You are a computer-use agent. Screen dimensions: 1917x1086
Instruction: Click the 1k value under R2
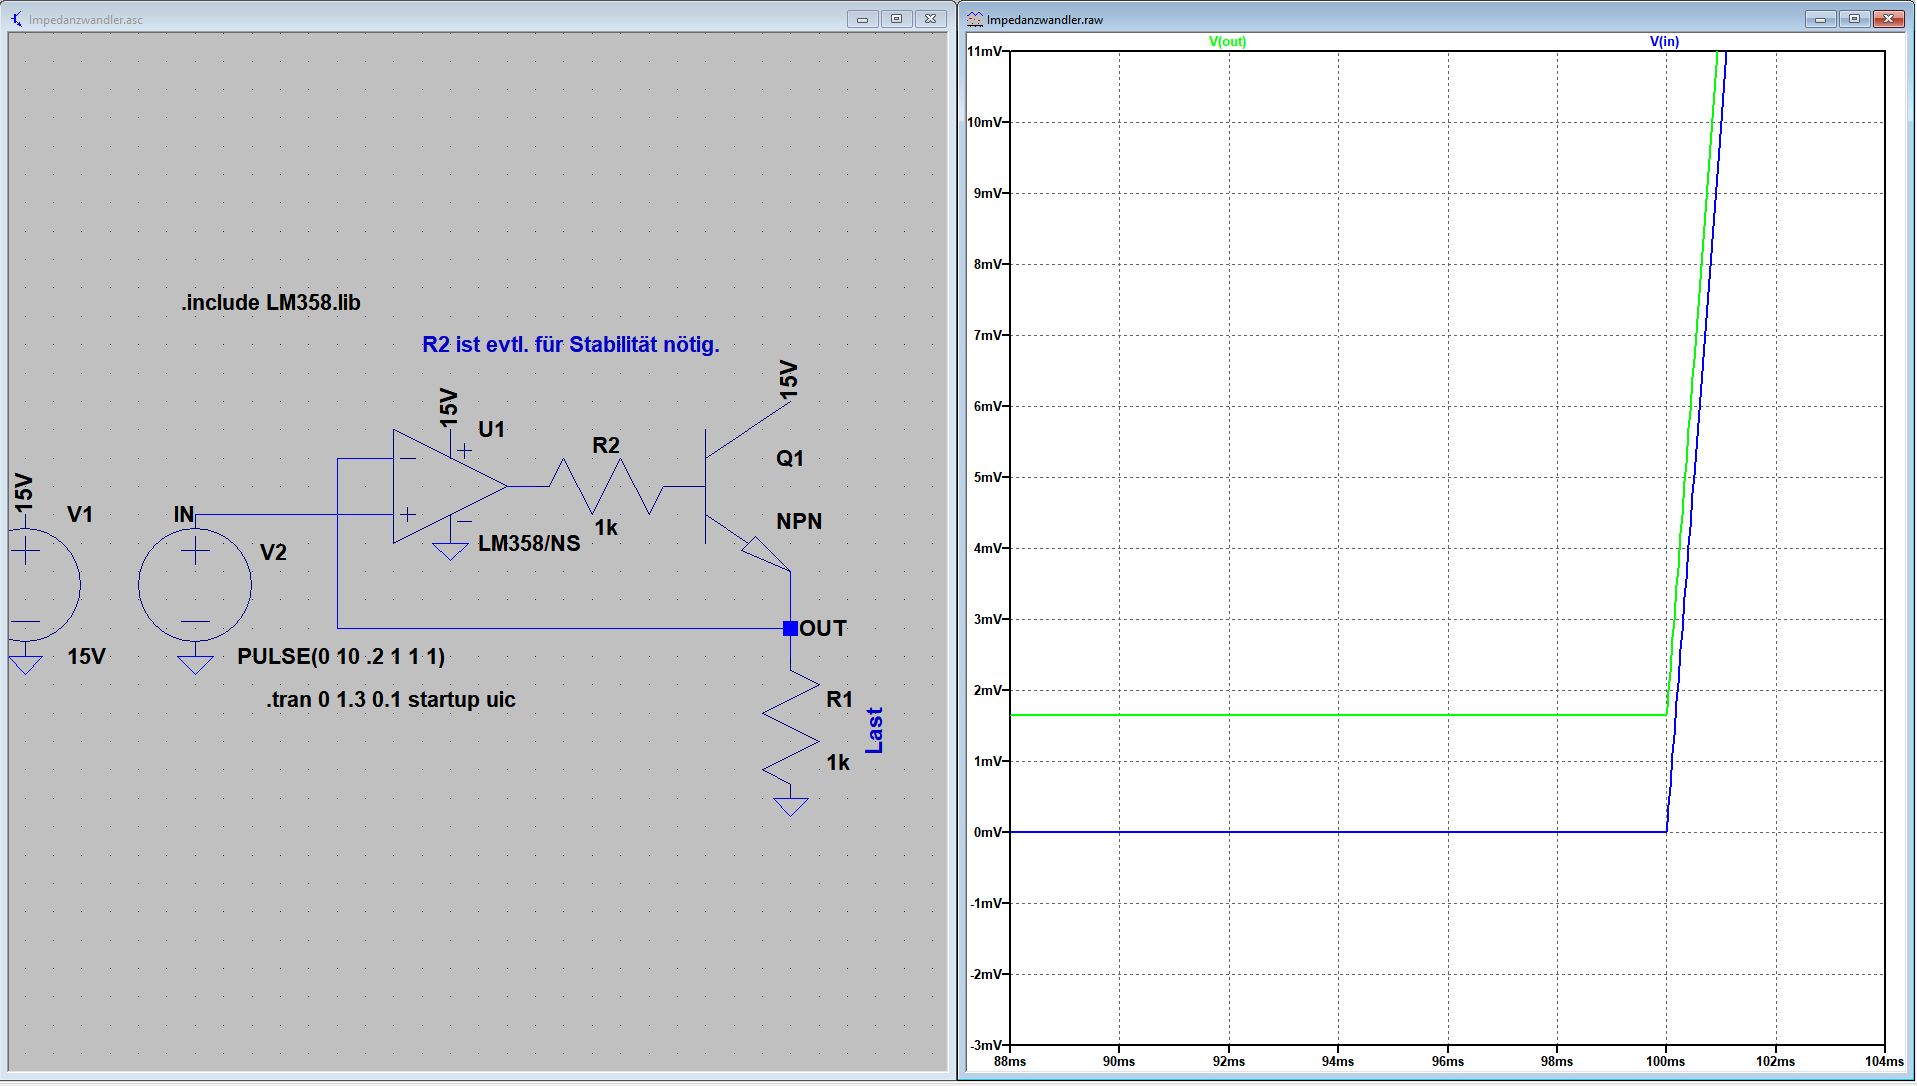(606, 528)
